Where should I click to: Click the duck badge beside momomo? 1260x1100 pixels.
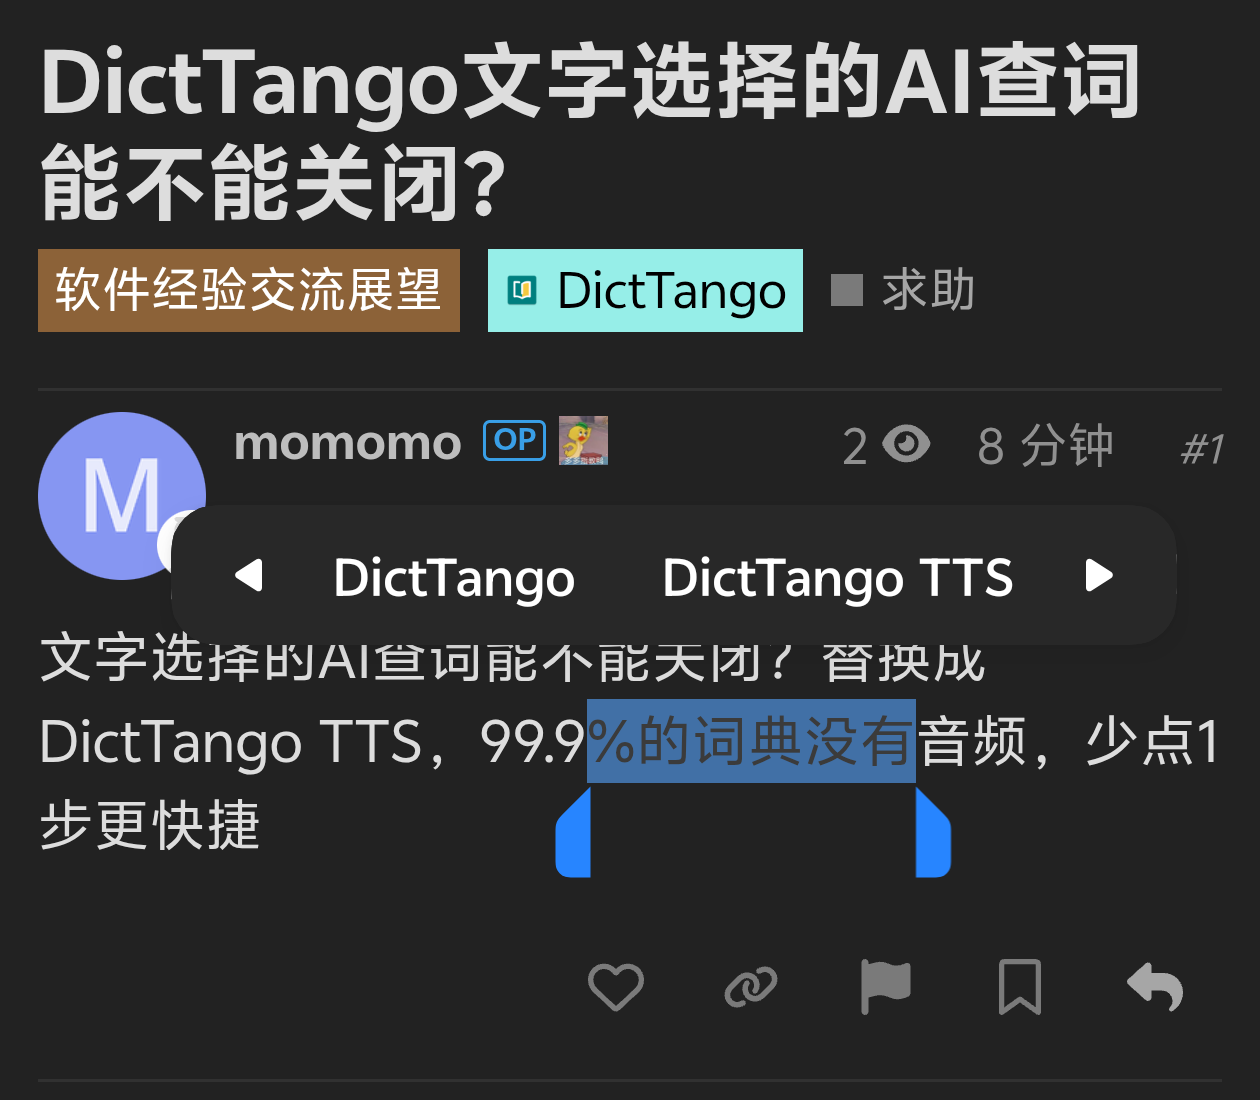[x=583, y=441]
